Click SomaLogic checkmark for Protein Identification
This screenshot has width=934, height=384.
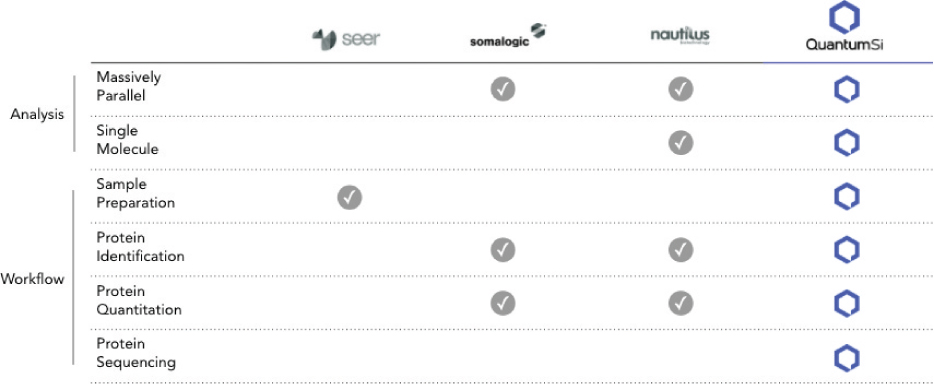503,250
